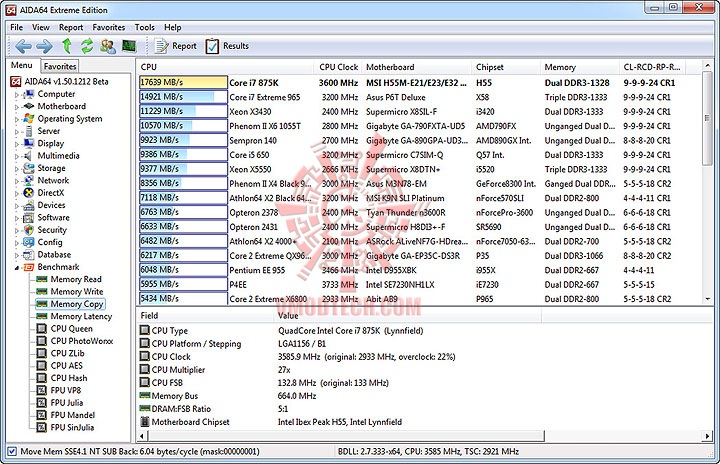Select the Computer tree icon
Image resolution: width=720 pixels, height=464 pixels.
(x=29, y=94)
